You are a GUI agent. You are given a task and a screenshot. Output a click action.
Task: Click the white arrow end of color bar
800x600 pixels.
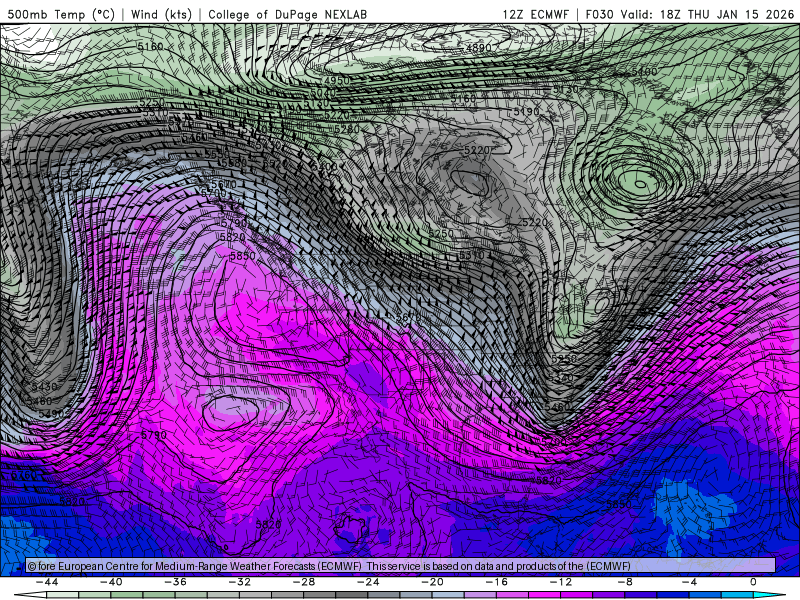coord(30,595)
